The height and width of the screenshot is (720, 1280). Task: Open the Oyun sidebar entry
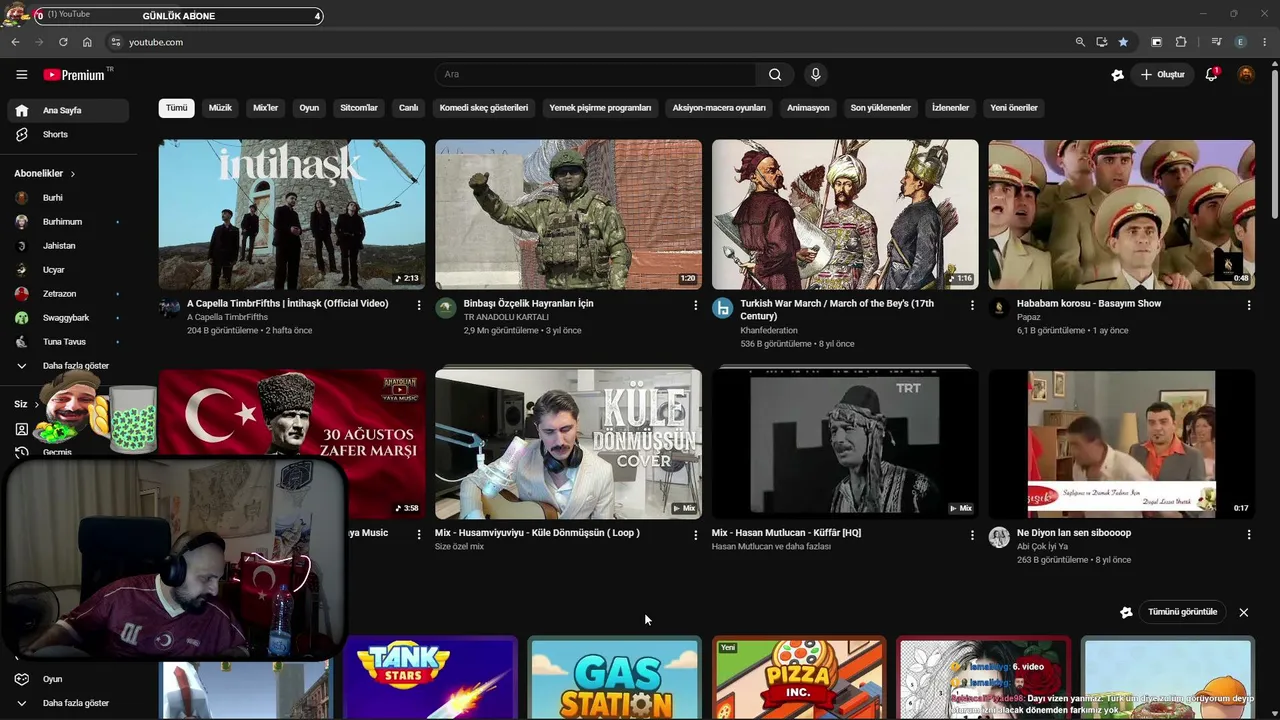(68, 679)
